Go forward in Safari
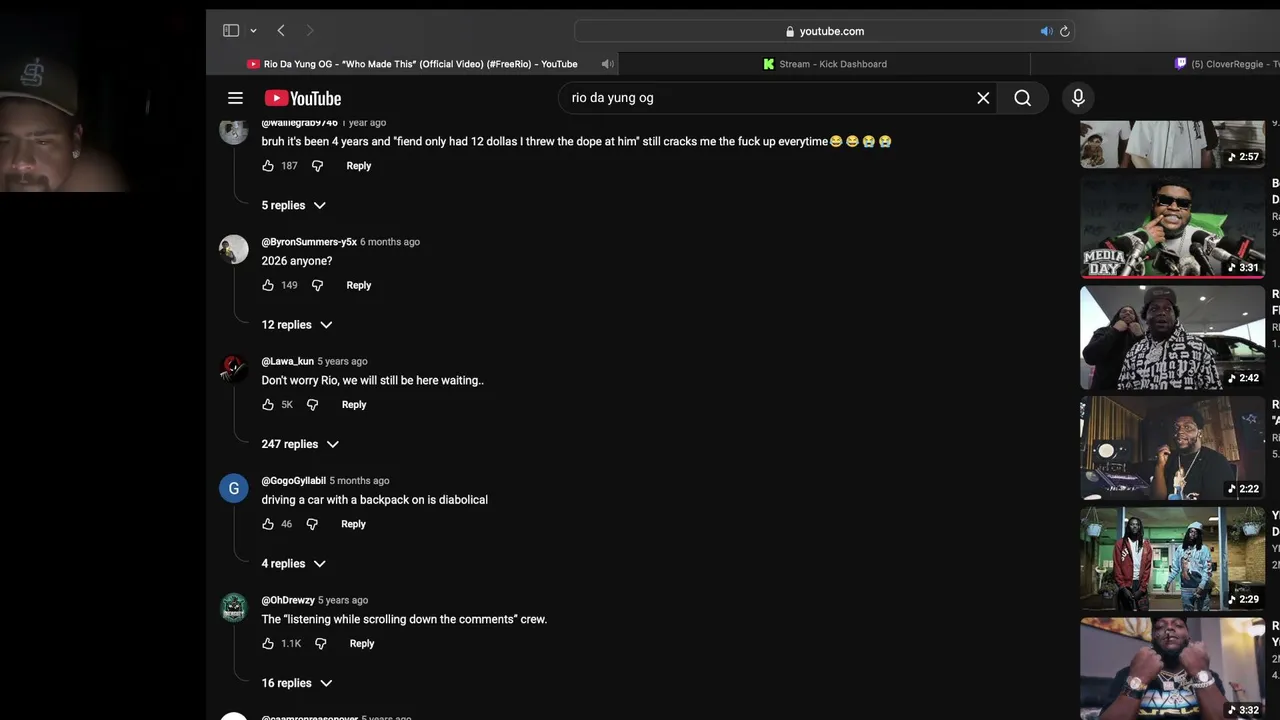Viewport: 1280px width, 720px height. click(x=309, y=31)
